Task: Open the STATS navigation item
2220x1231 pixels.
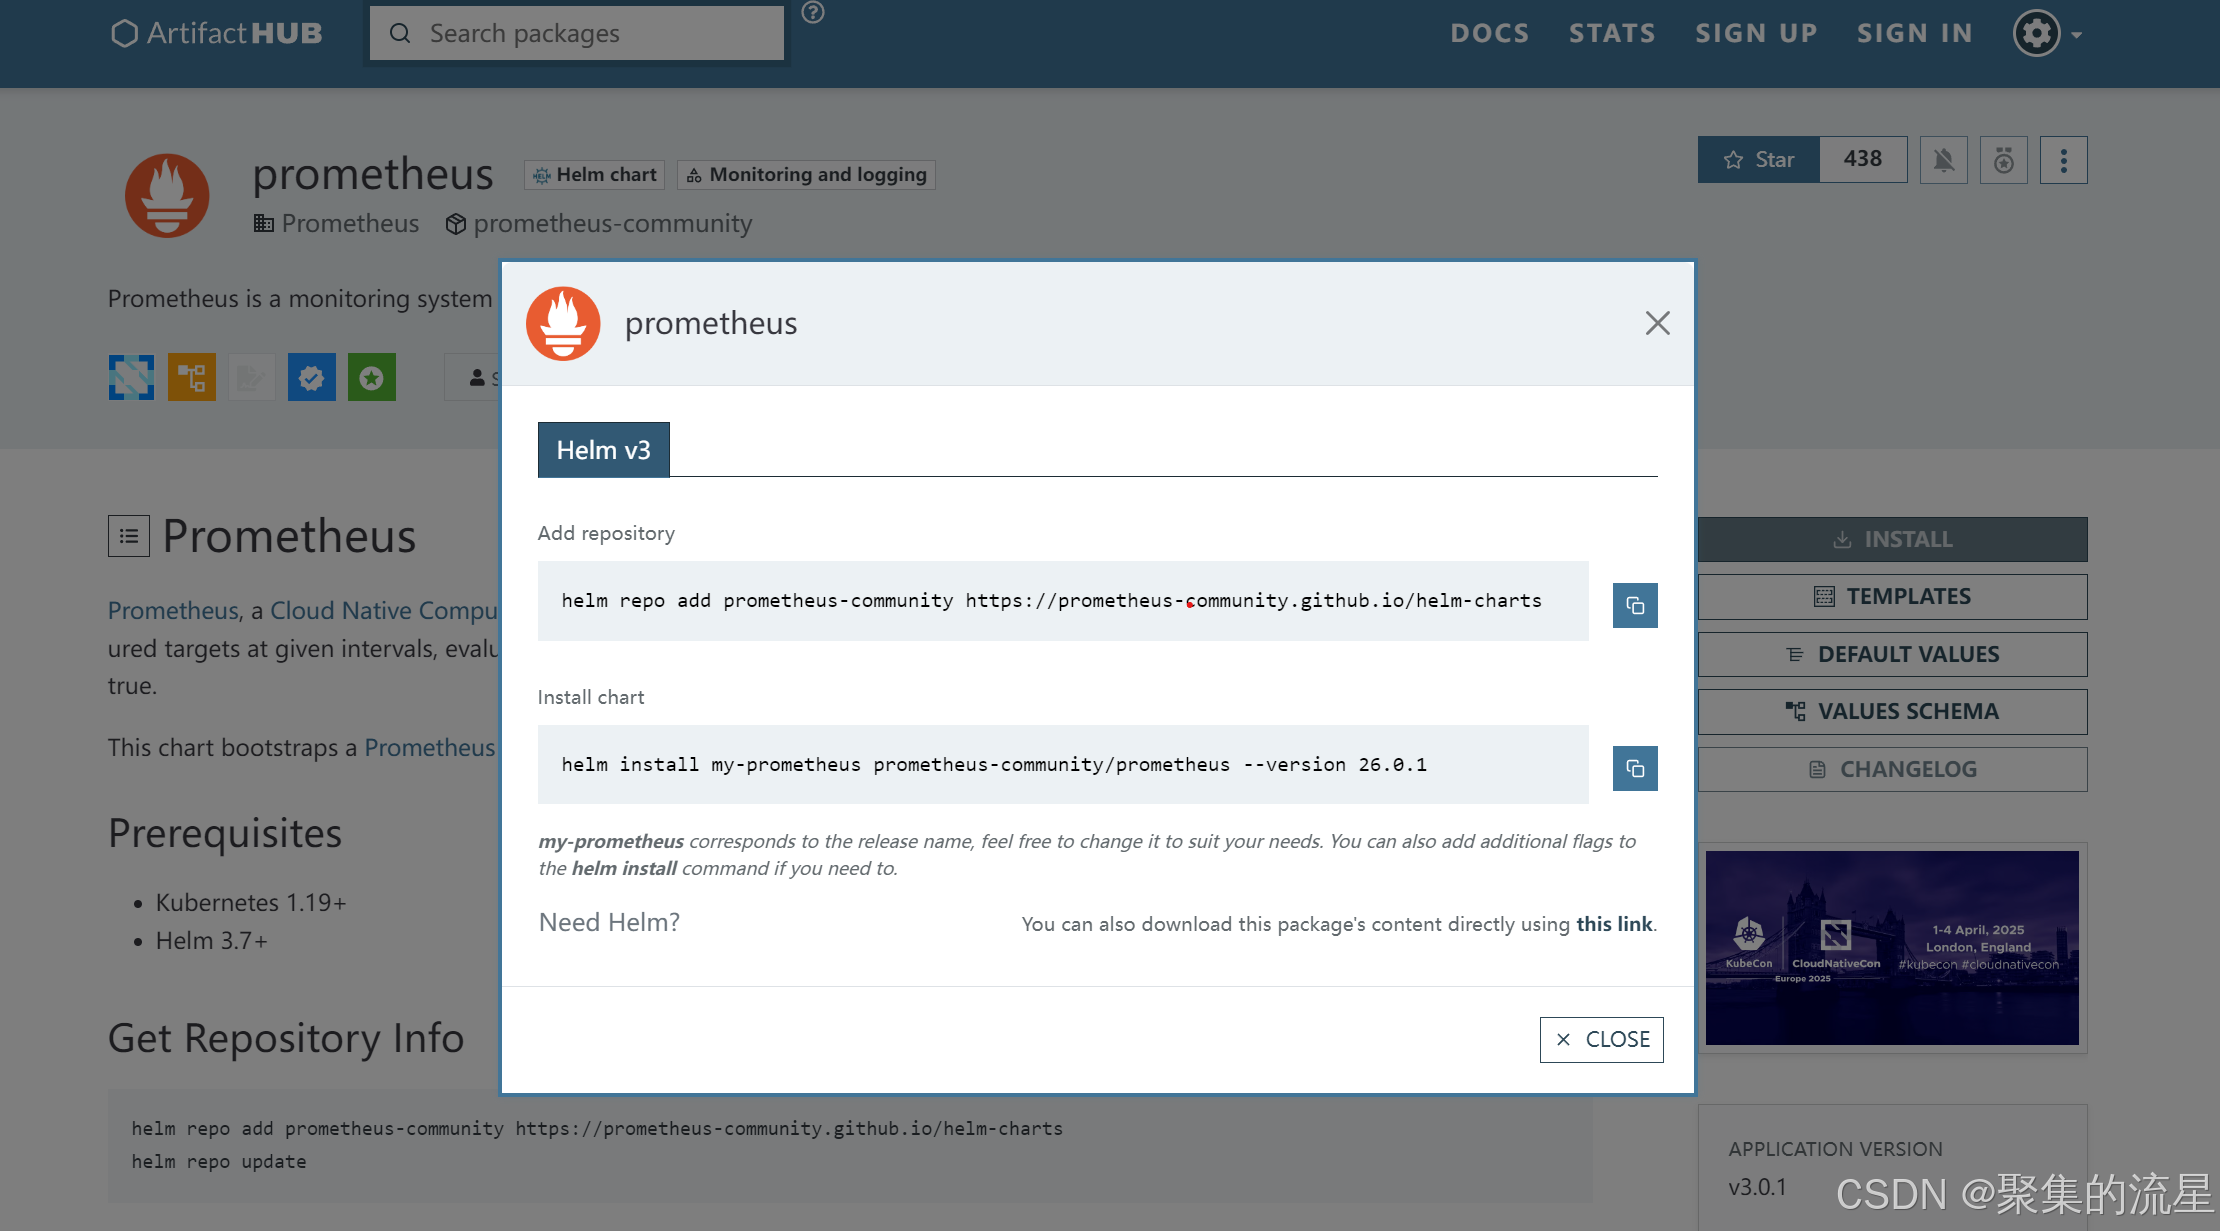Action: pyautogui.click(x=1611, y=34)
